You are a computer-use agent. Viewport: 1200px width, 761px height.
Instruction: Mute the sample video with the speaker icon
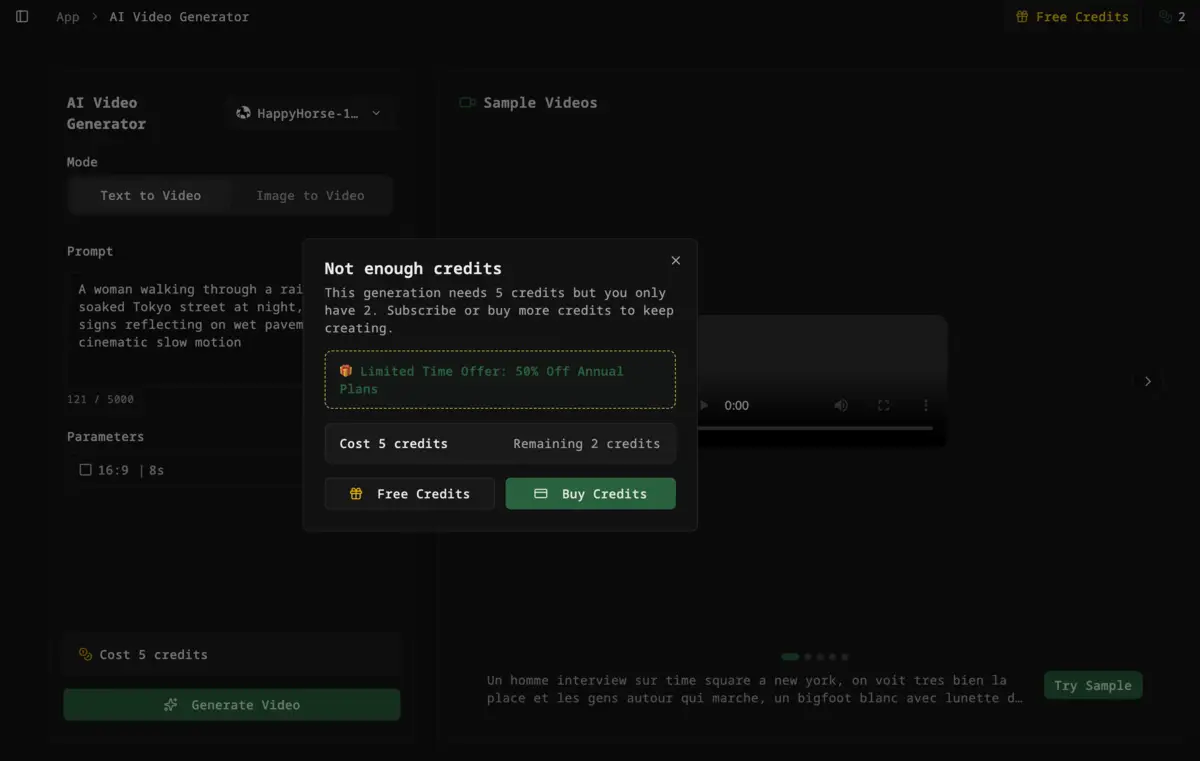pyautogui.click(x=840, y=405)
